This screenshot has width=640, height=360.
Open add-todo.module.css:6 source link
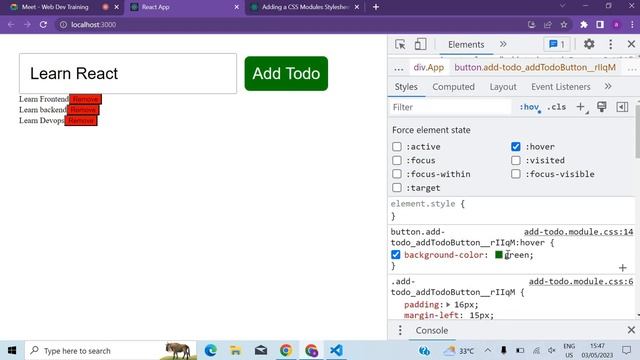[581, 281]
